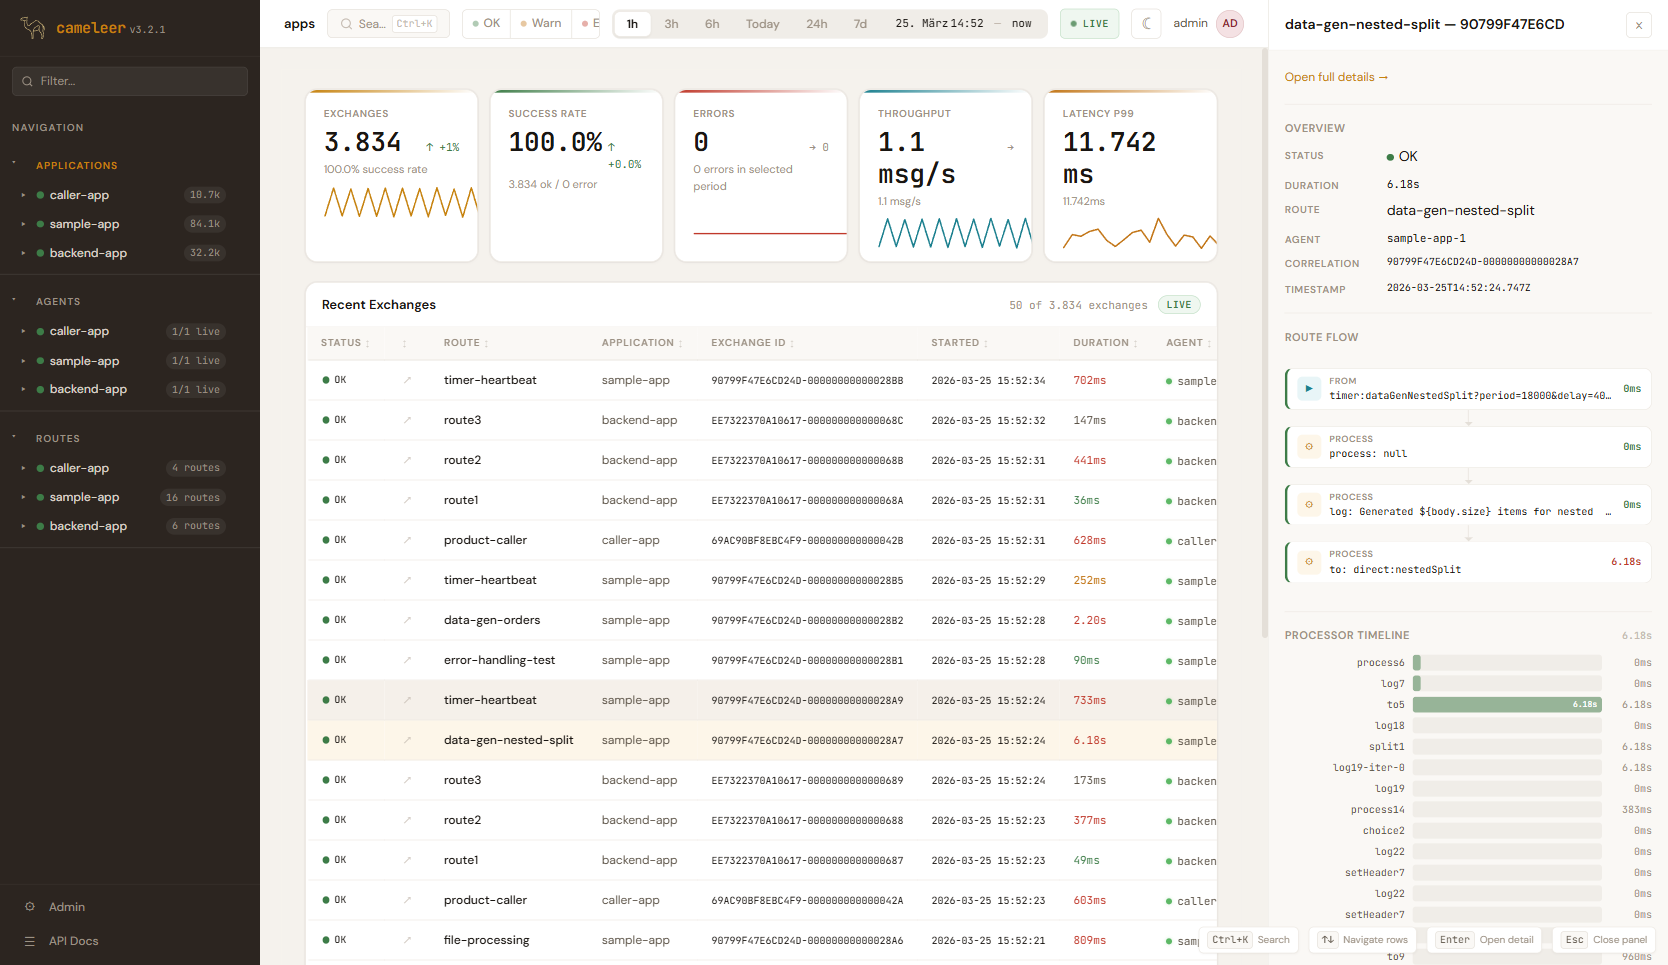Toggle the Warn status filter
Viewport: 1668px width, 965px height.
click(x=541, y=24)
